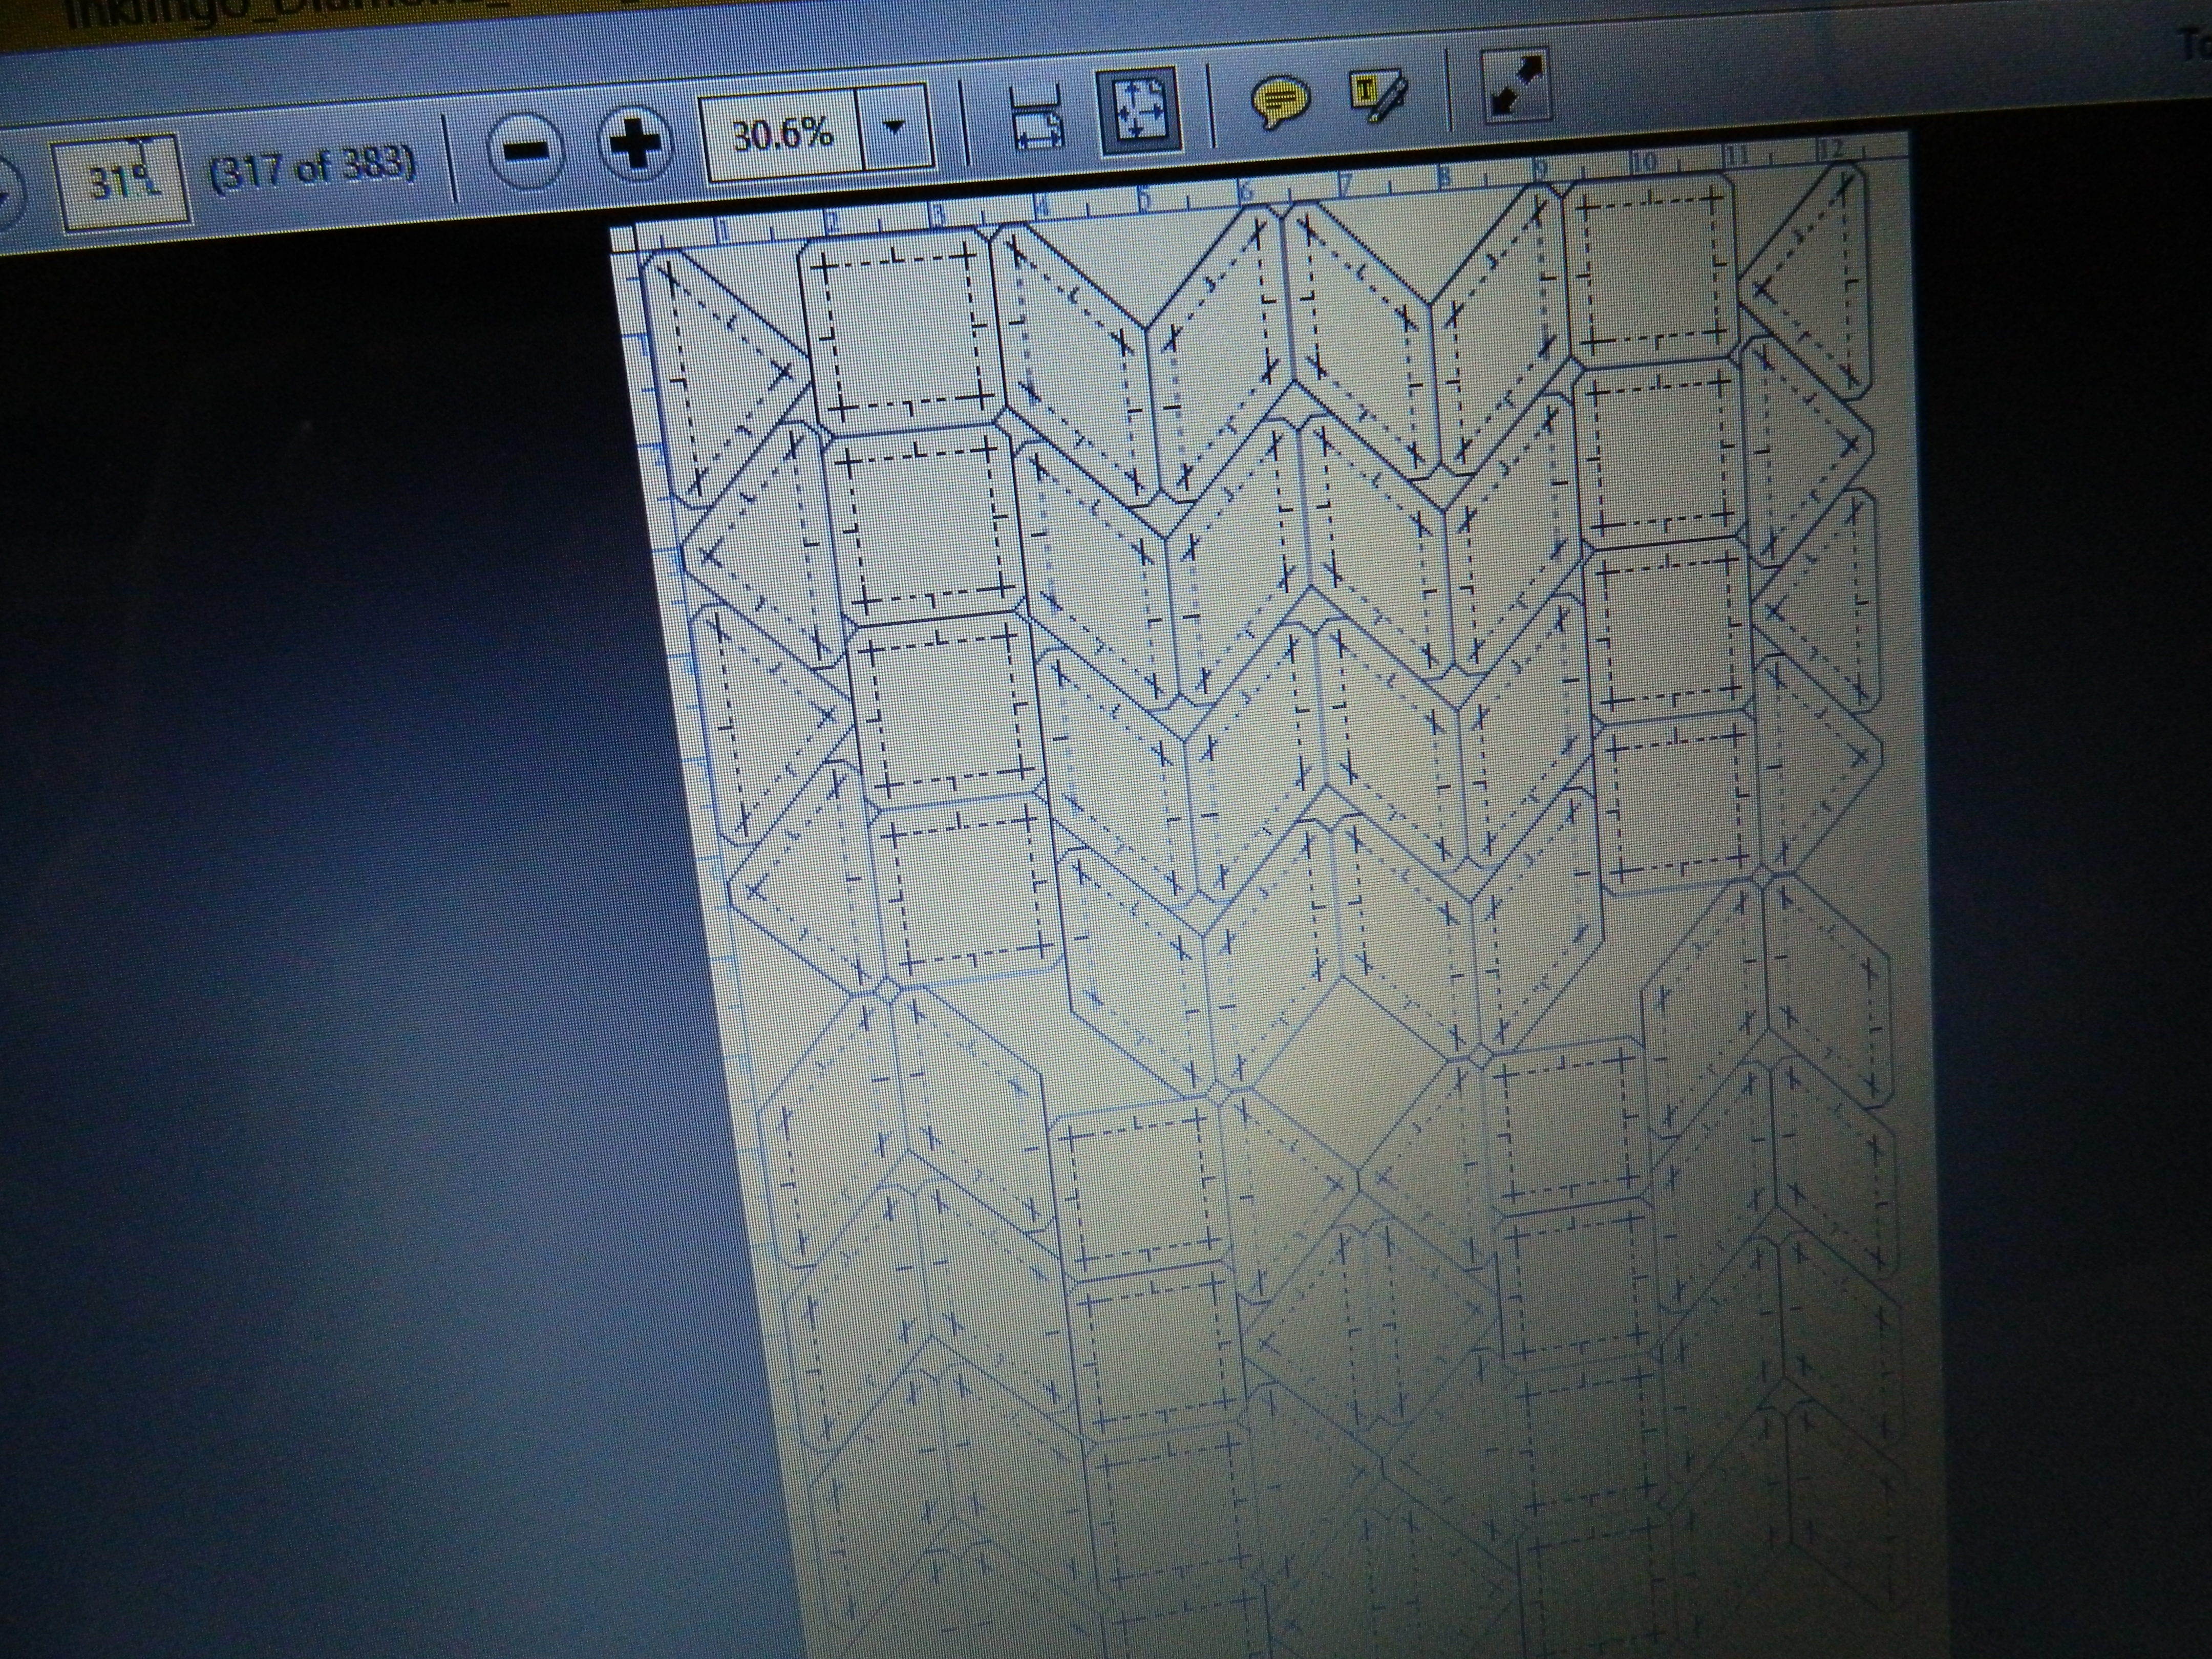Toggle the fit one full page view
2212x1659 pixels.
tap(1141, 110)
